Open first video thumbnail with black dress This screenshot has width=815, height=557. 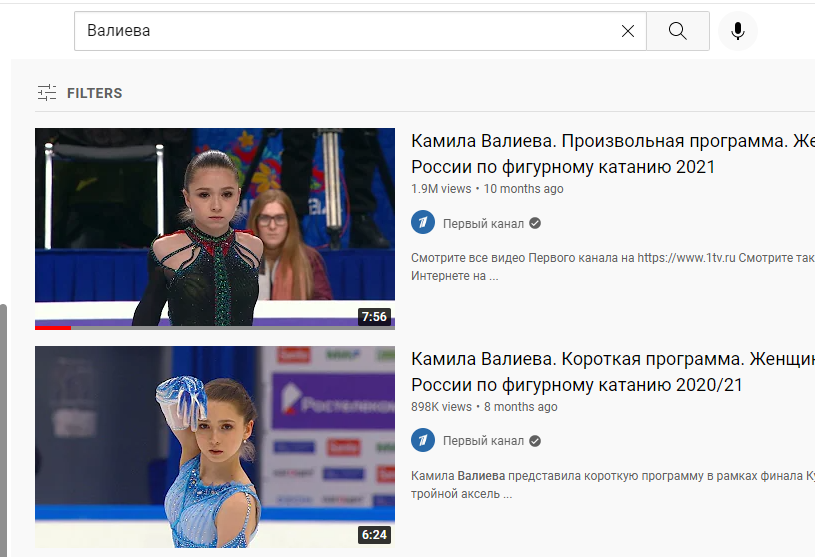coord(215,229)
